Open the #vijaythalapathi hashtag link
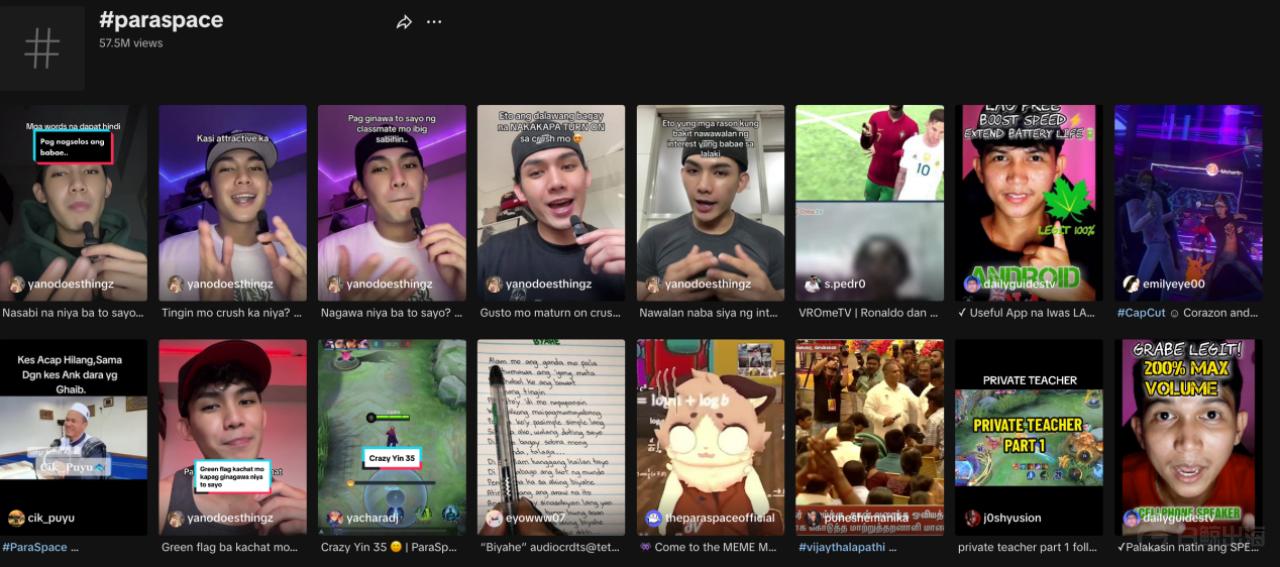Viewport: 1280px width, 567px height. (x=846, y=547)
